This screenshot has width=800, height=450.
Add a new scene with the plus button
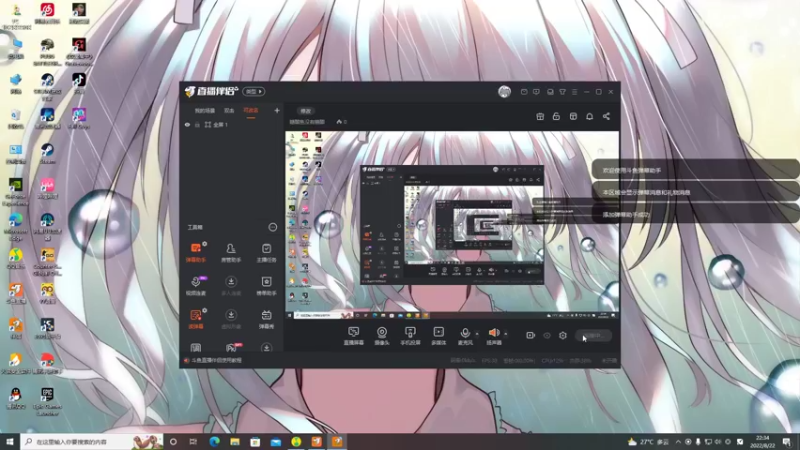[277, 110]
